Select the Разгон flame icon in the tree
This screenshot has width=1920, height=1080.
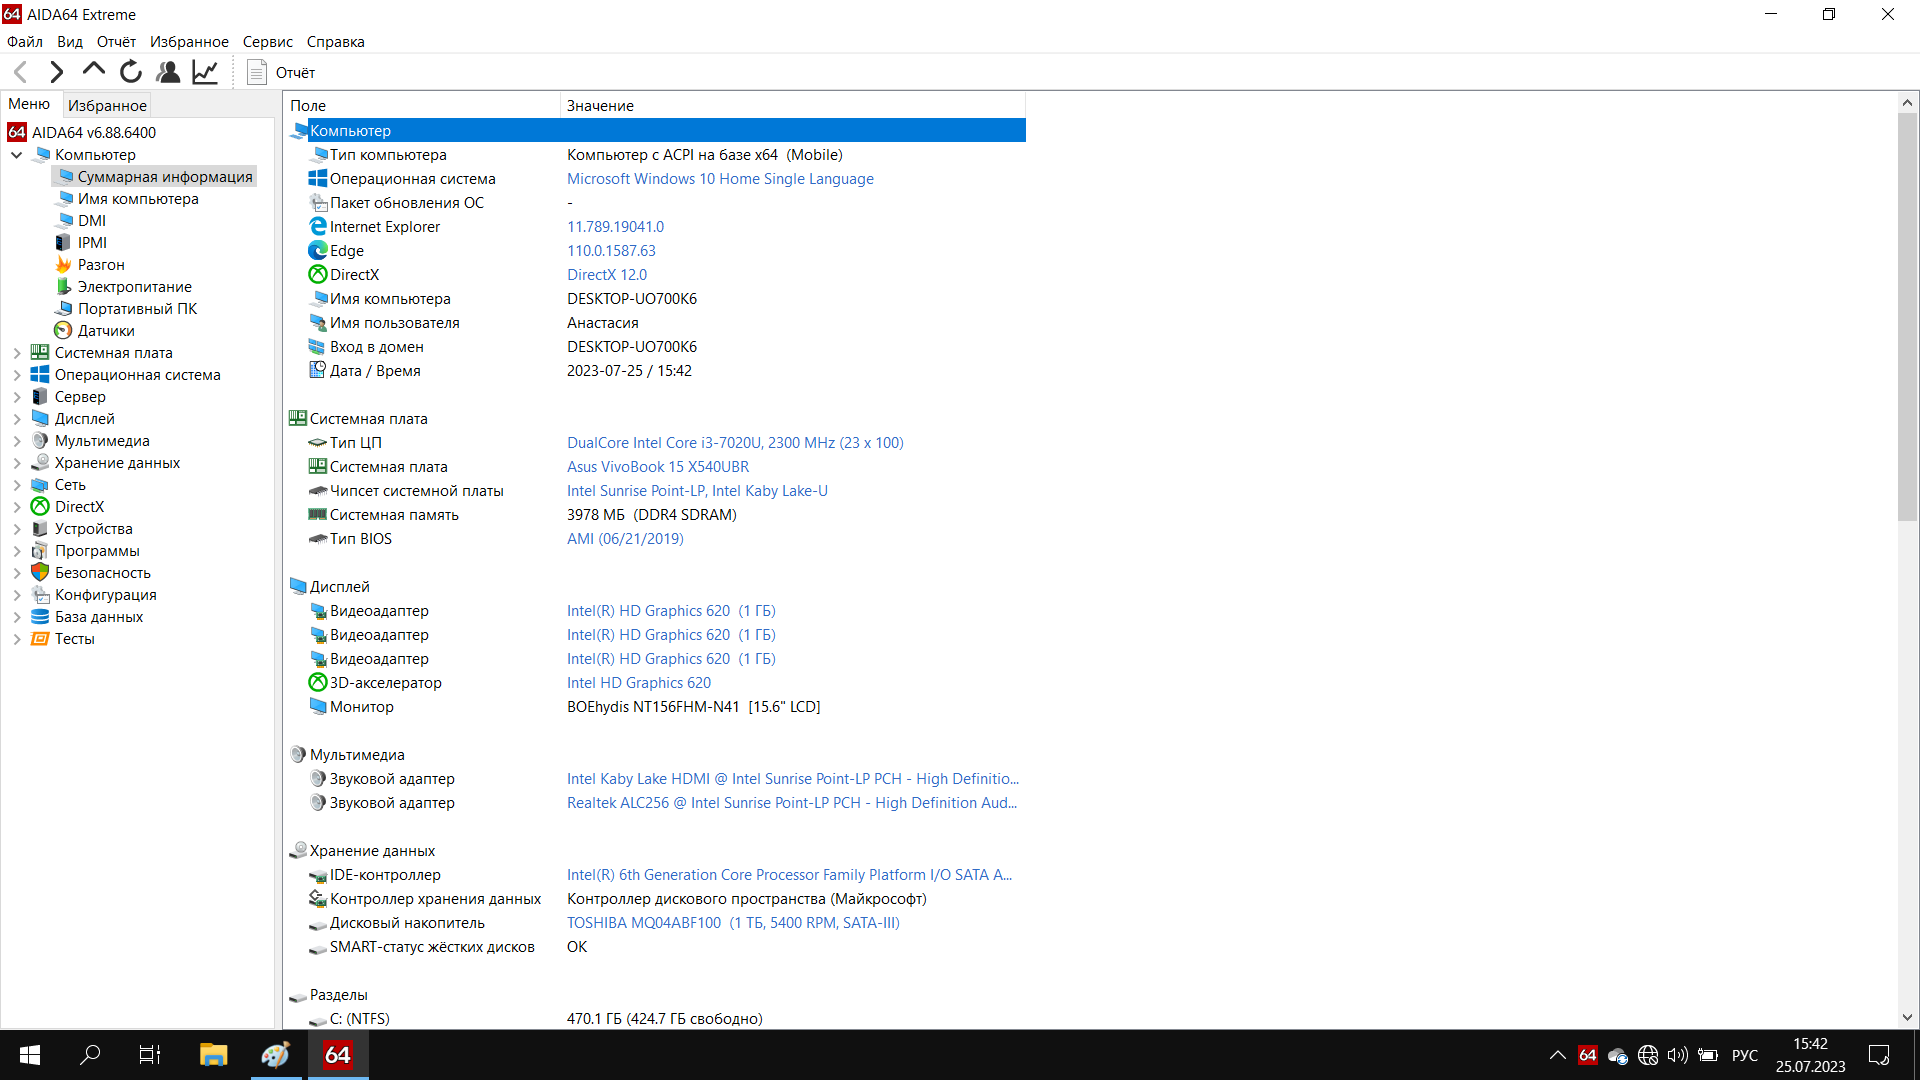point(63,265)
